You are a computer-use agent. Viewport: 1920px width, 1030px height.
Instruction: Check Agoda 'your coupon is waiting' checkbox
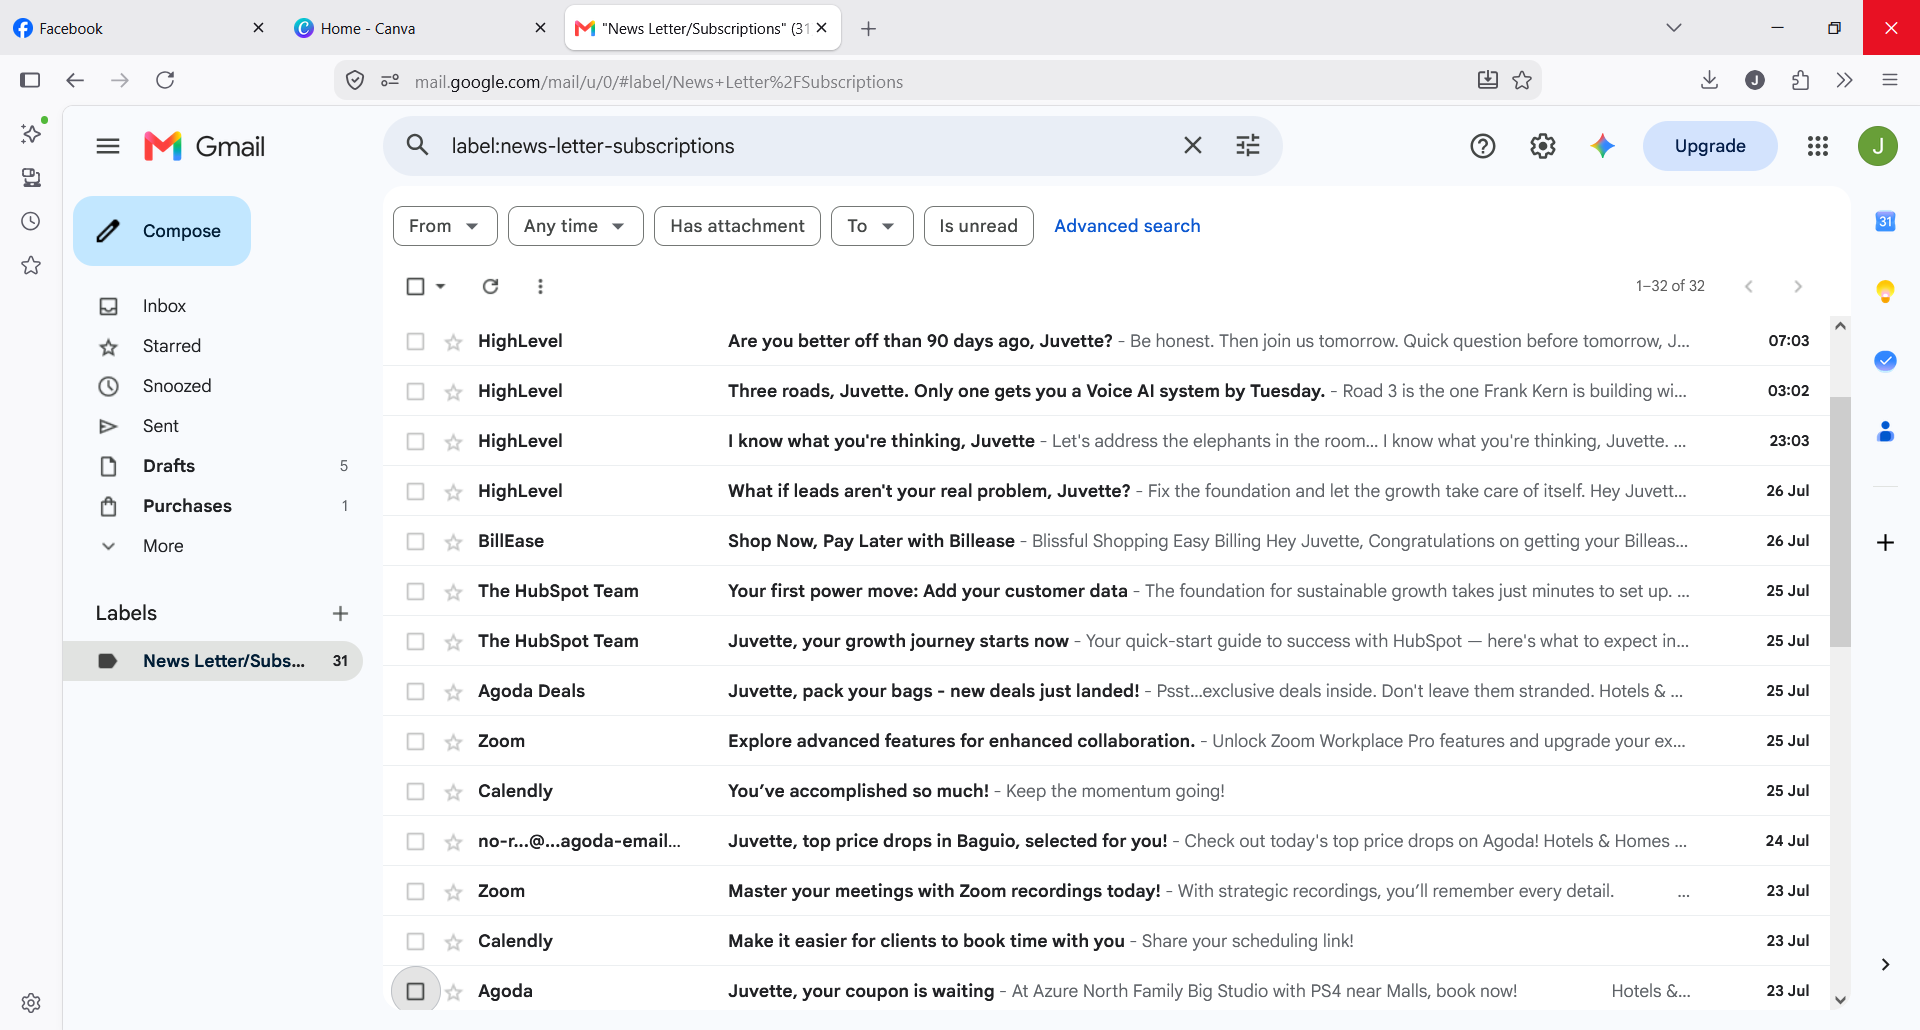tap(415, 991)
